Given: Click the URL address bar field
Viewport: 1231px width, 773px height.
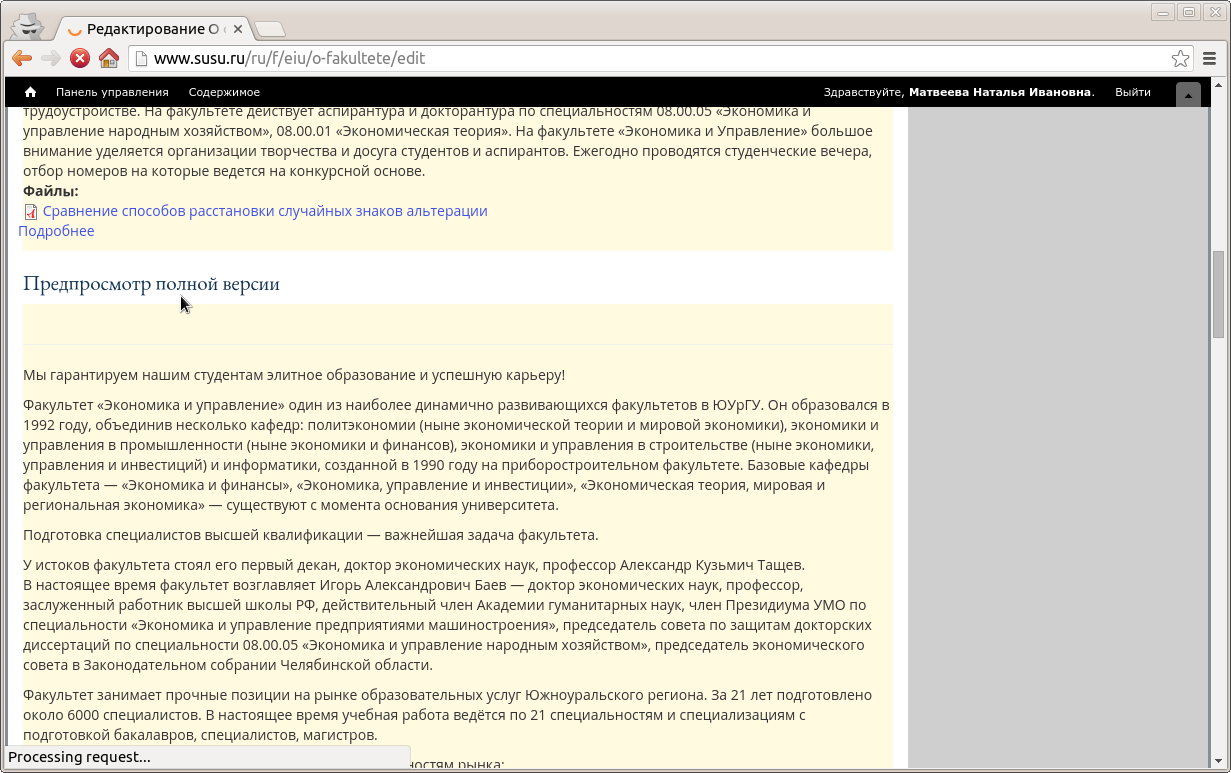Looking at the screenshot, I should point(650,58).
